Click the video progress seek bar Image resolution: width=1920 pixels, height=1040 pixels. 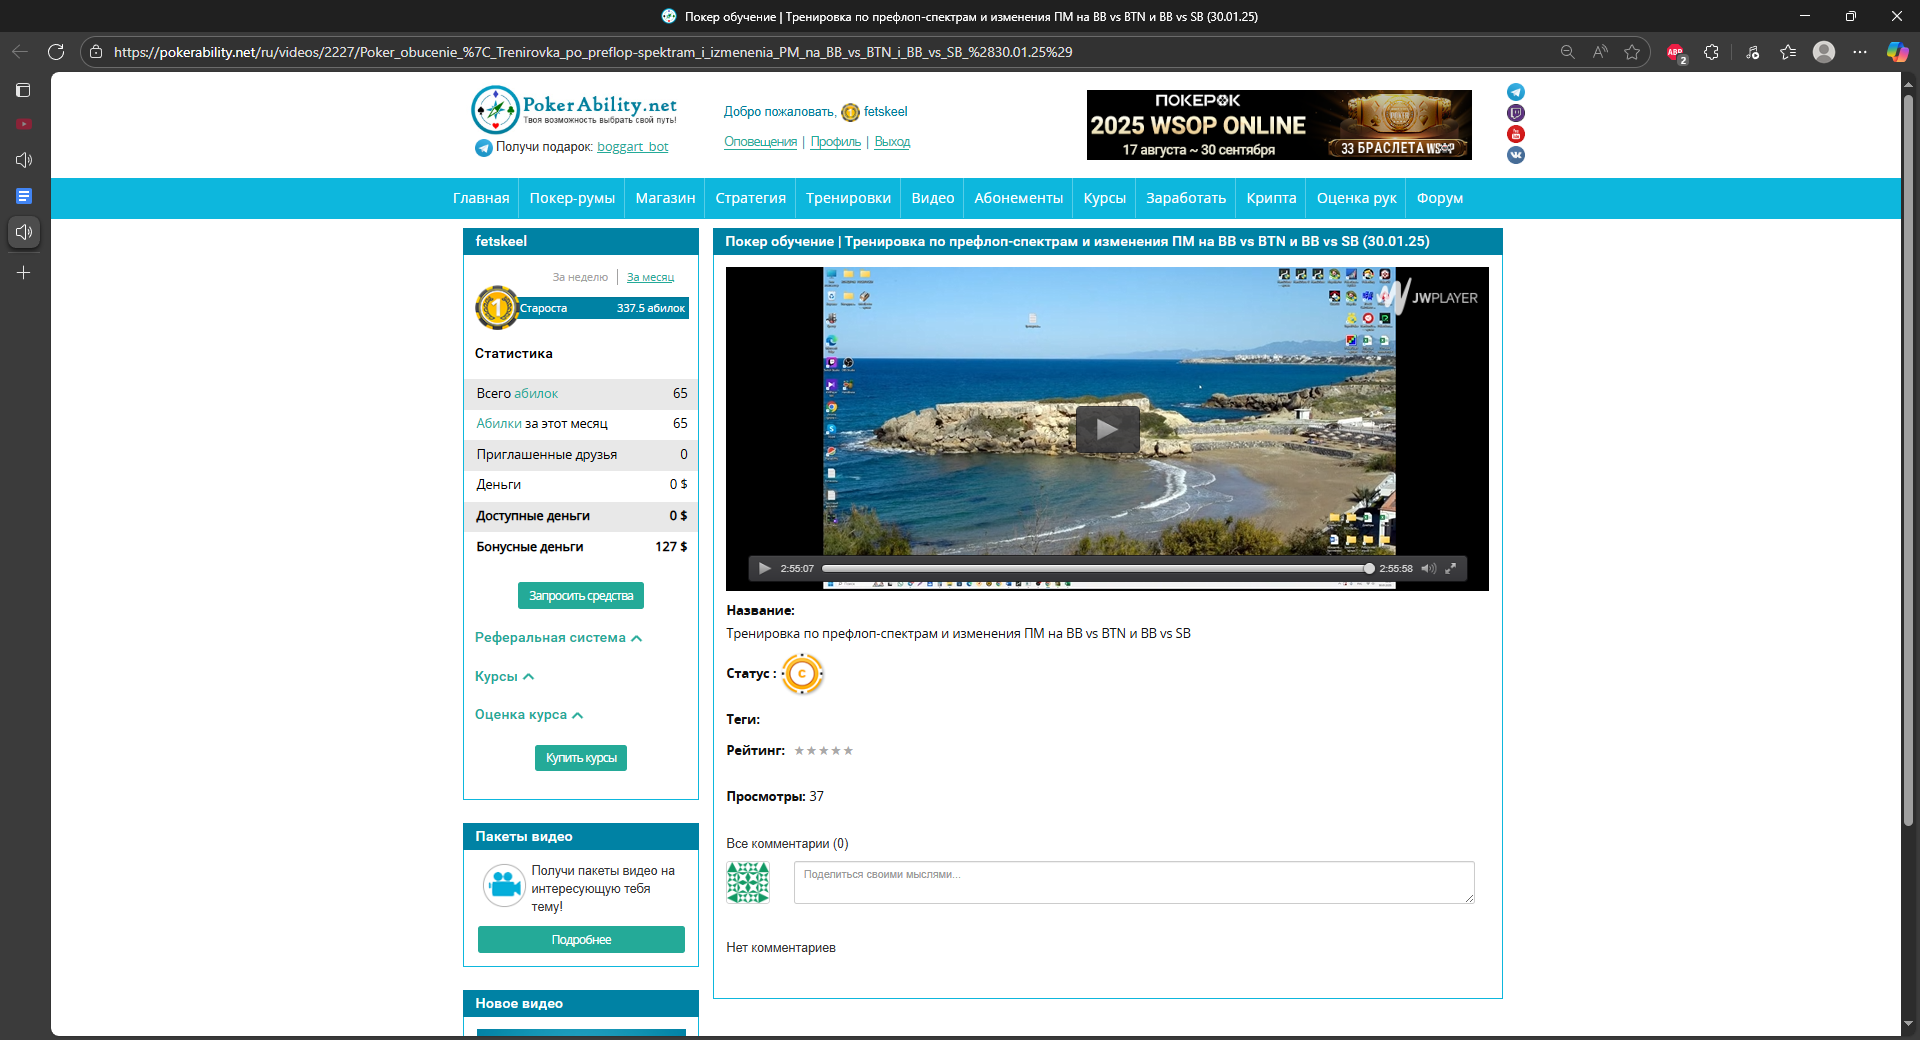point(1096,568)
